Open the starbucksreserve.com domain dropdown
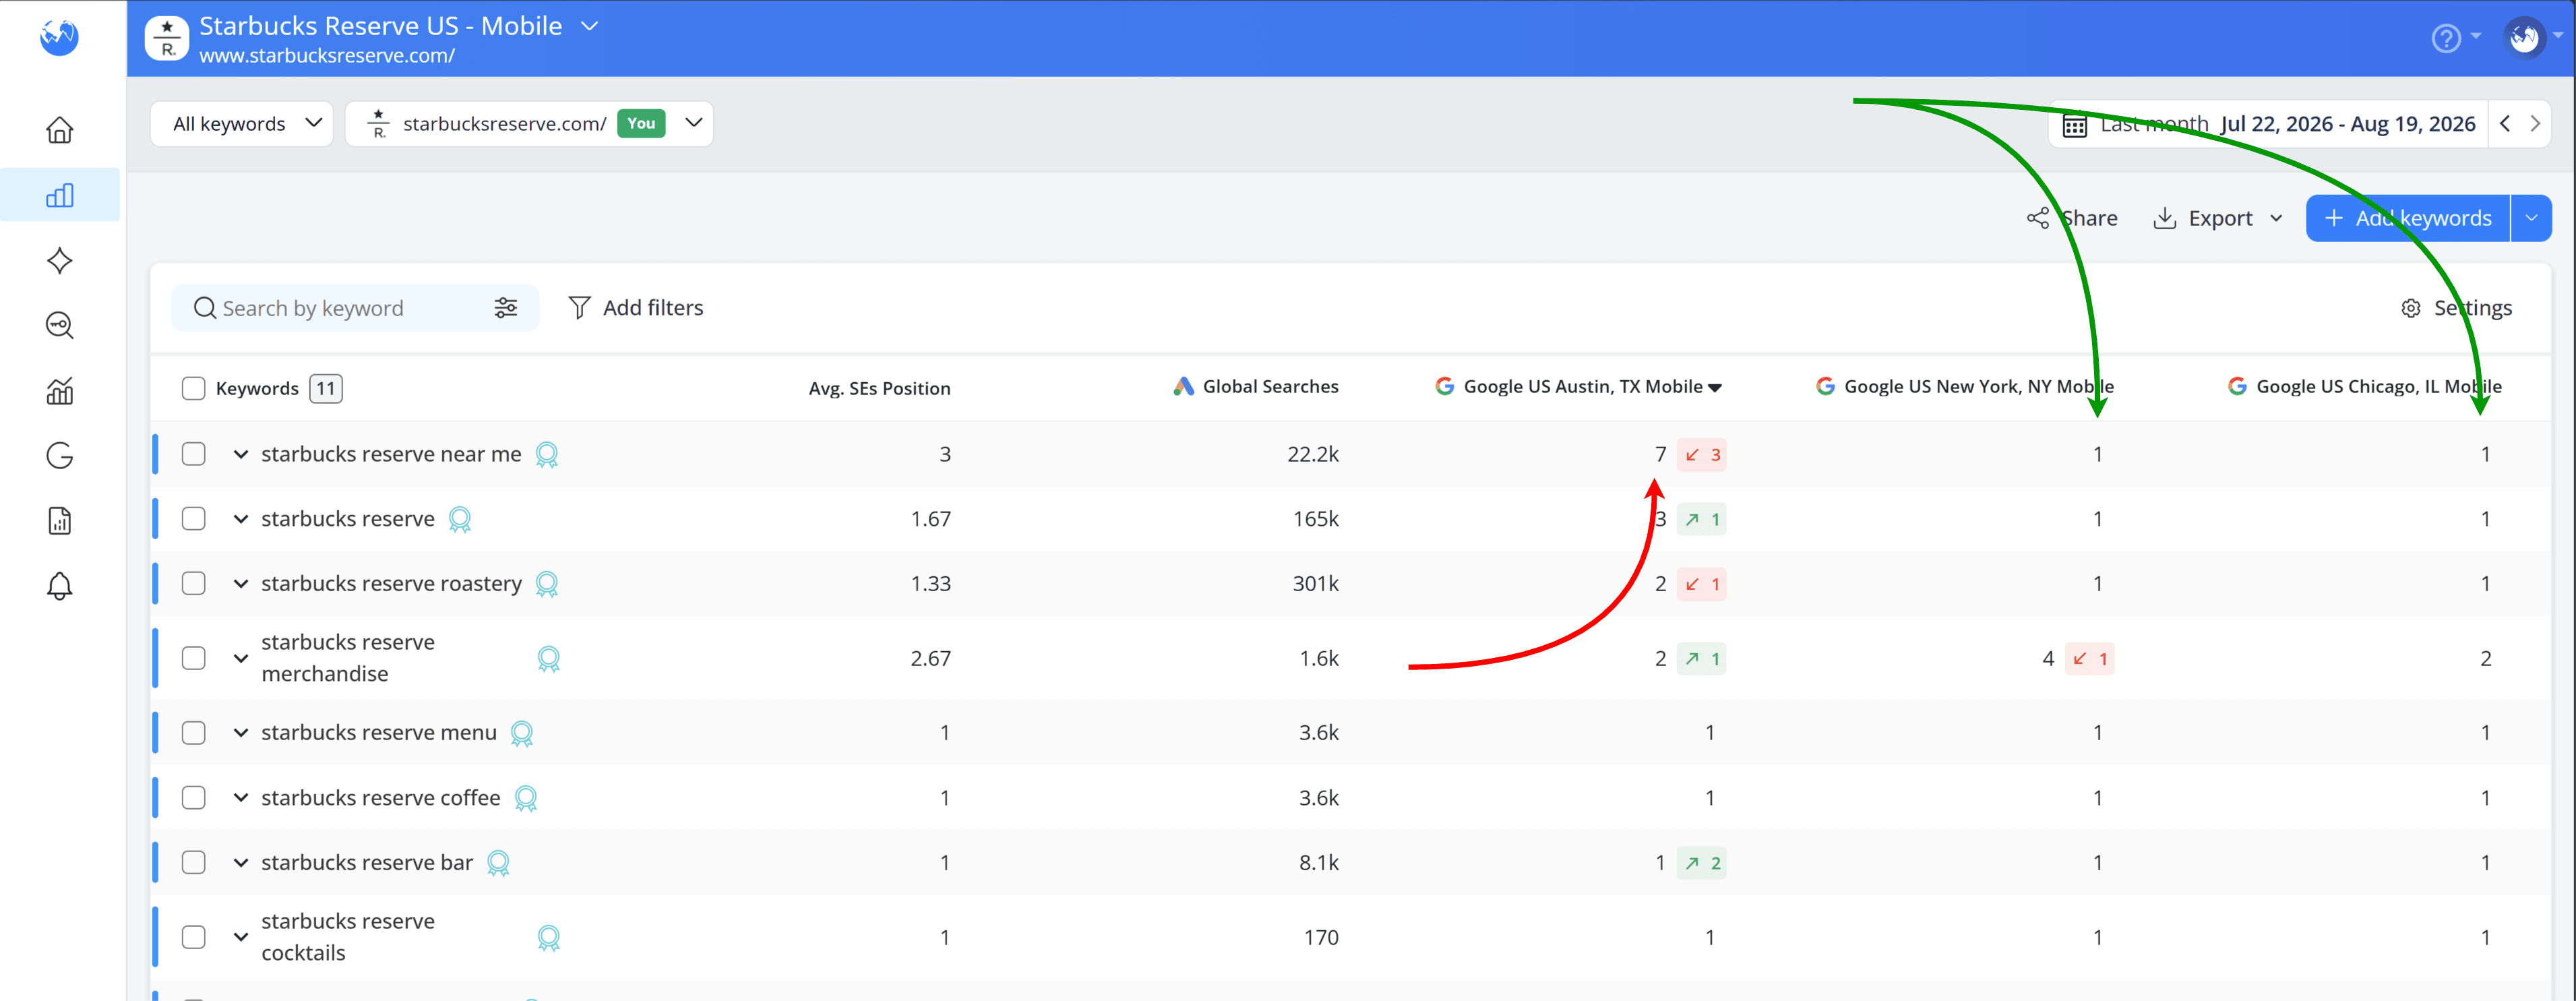2576x1001 pixels. click(x=529, y=124)
